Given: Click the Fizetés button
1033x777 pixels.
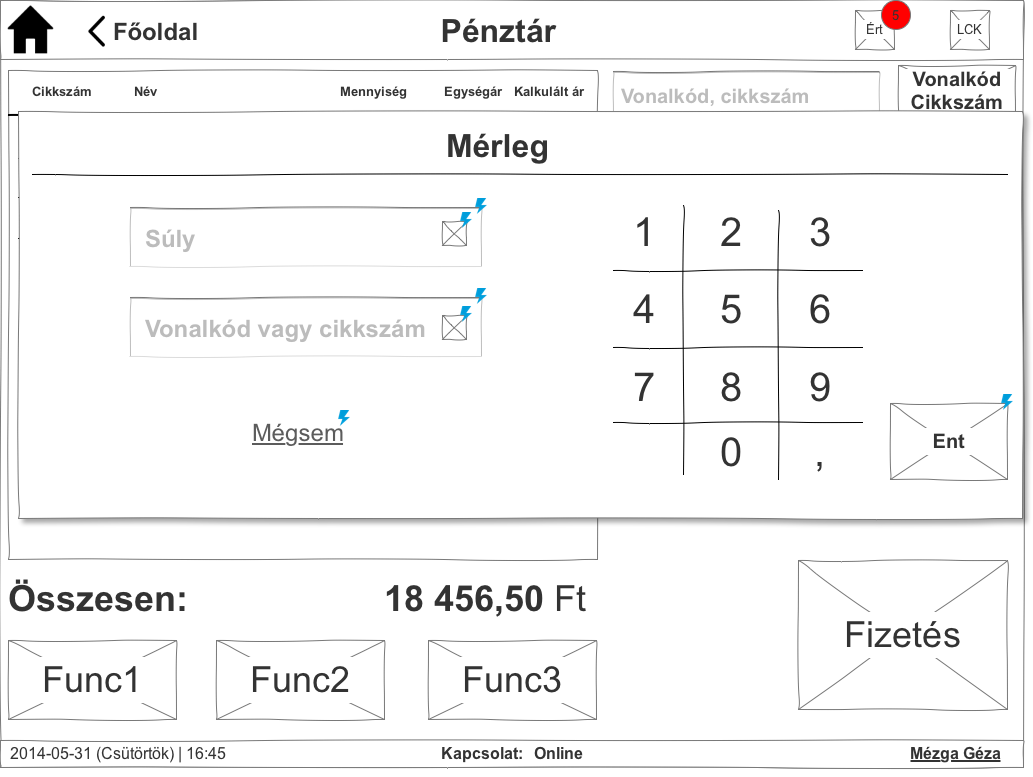Looking at the screenshot, I should click(x=903, y=635).
